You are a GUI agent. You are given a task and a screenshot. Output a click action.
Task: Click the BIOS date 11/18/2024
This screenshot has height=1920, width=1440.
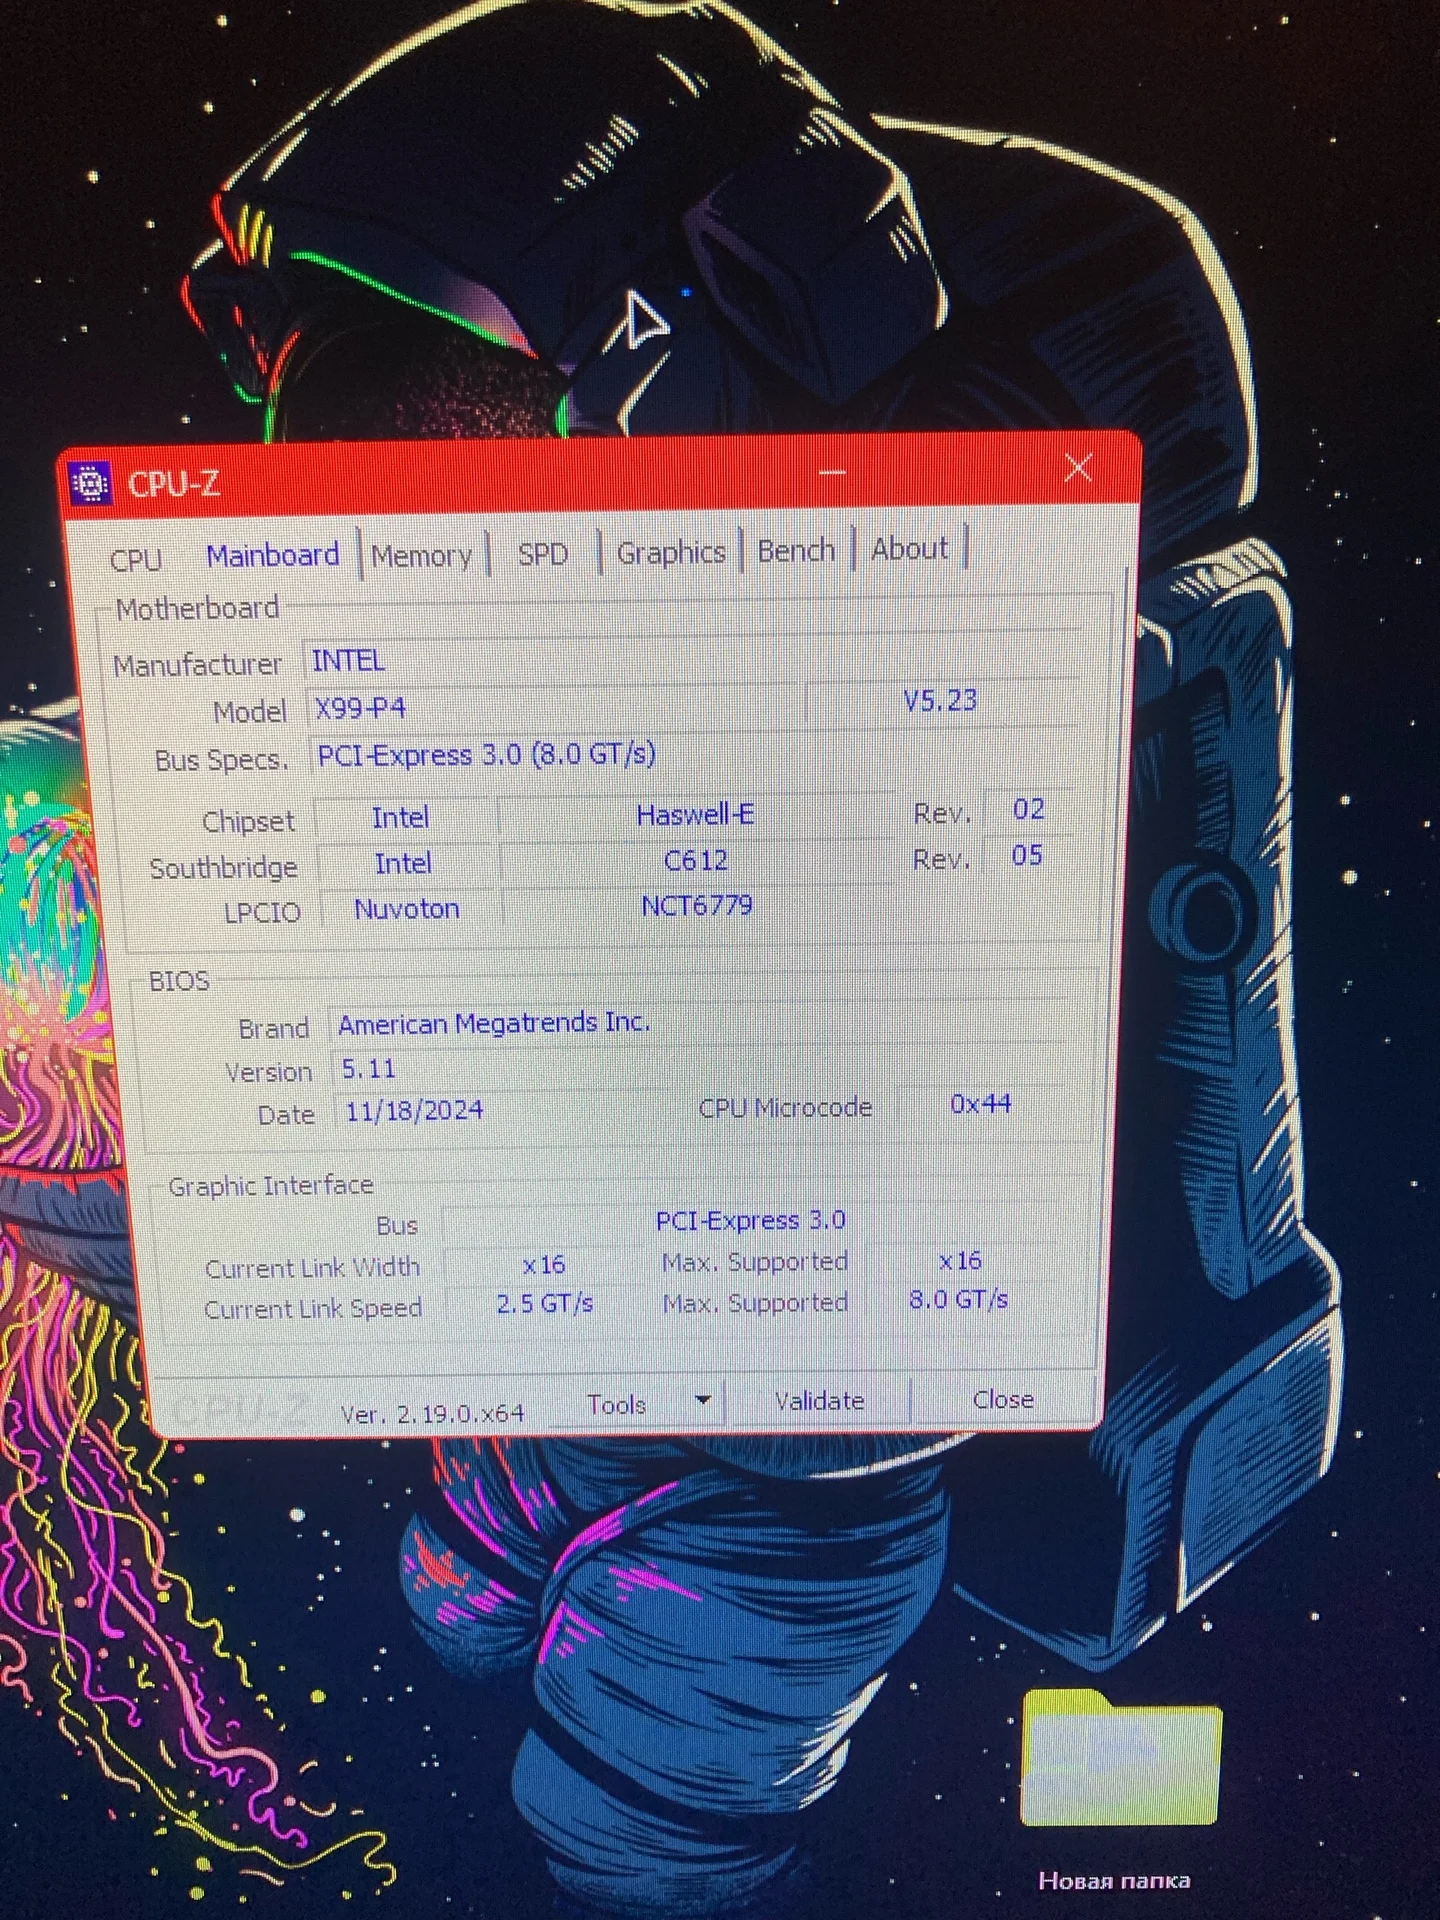[x=502, y=1110]
